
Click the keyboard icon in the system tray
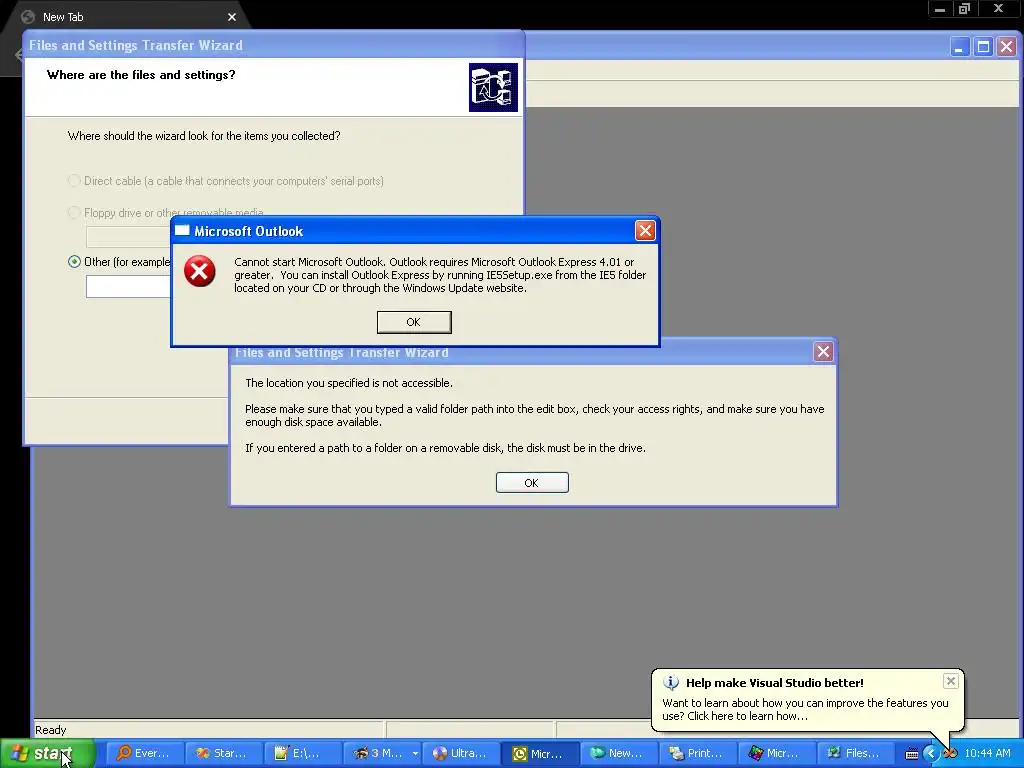(912, 754)
